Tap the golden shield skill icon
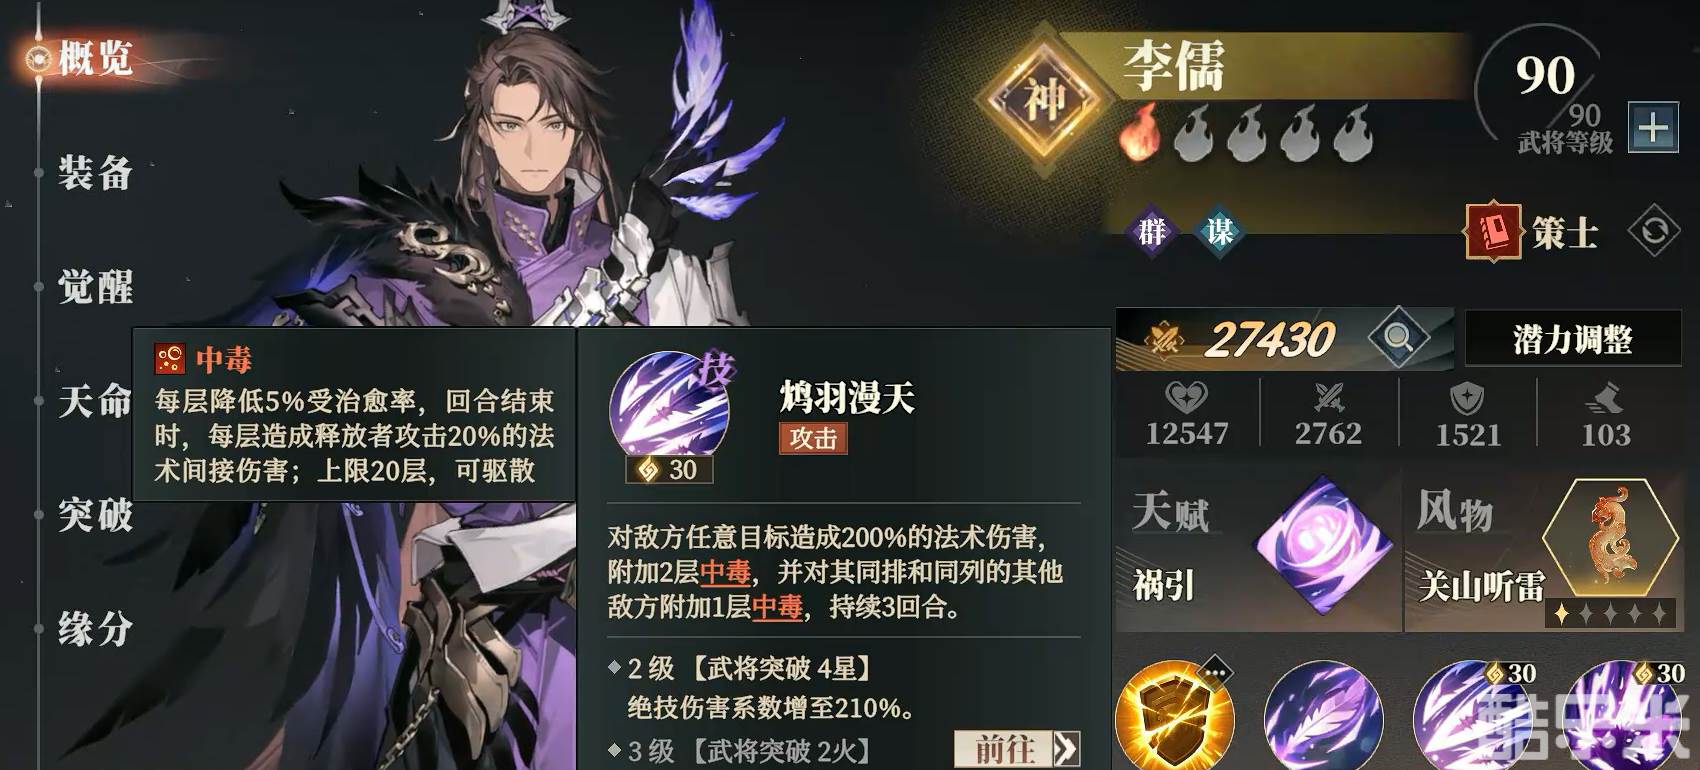Image resolution: width=1700 pixels, height=770 pixels. [x=1174, y=717]
